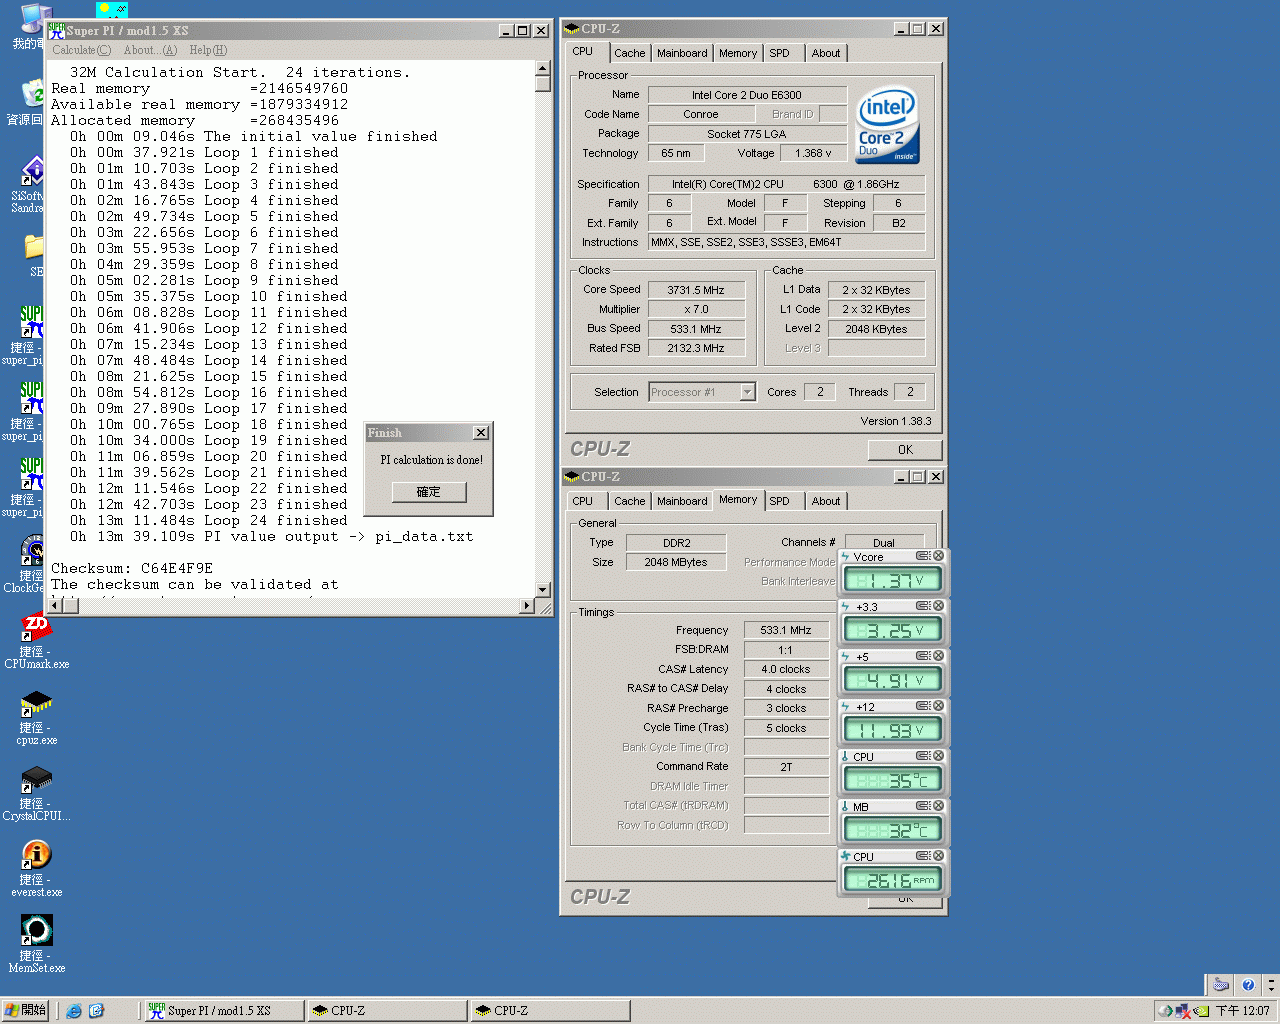Image resolution: width=1280 pixels, height=1024 pixels.
Task: Click the Voltage 1.368 v field
Action: coord(813,153)
